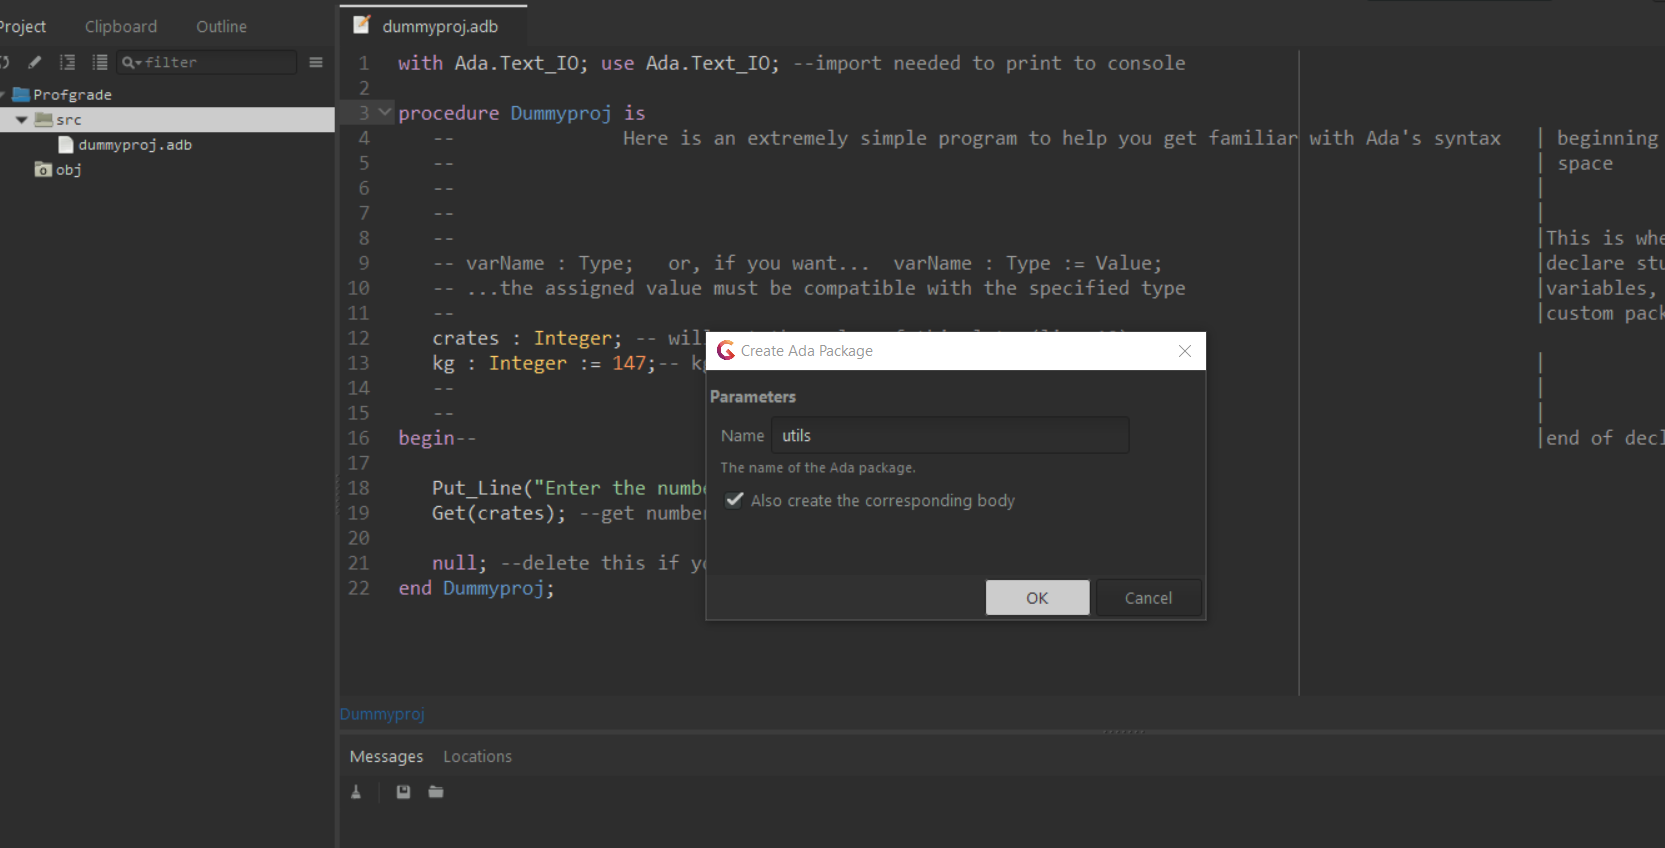Click the dummyproj.adb tab file icon
Screen dimensions: 1665x848
(362, 25)
